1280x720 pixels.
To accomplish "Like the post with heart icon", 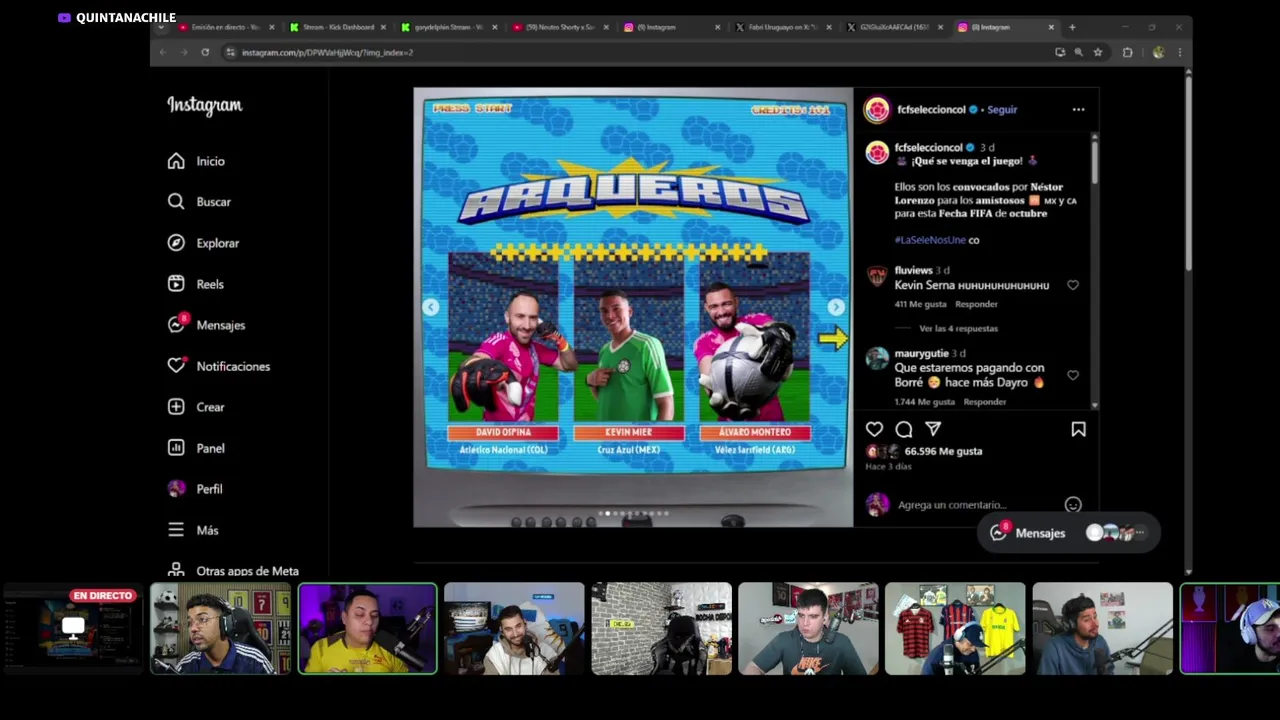I will pos(874,429).
